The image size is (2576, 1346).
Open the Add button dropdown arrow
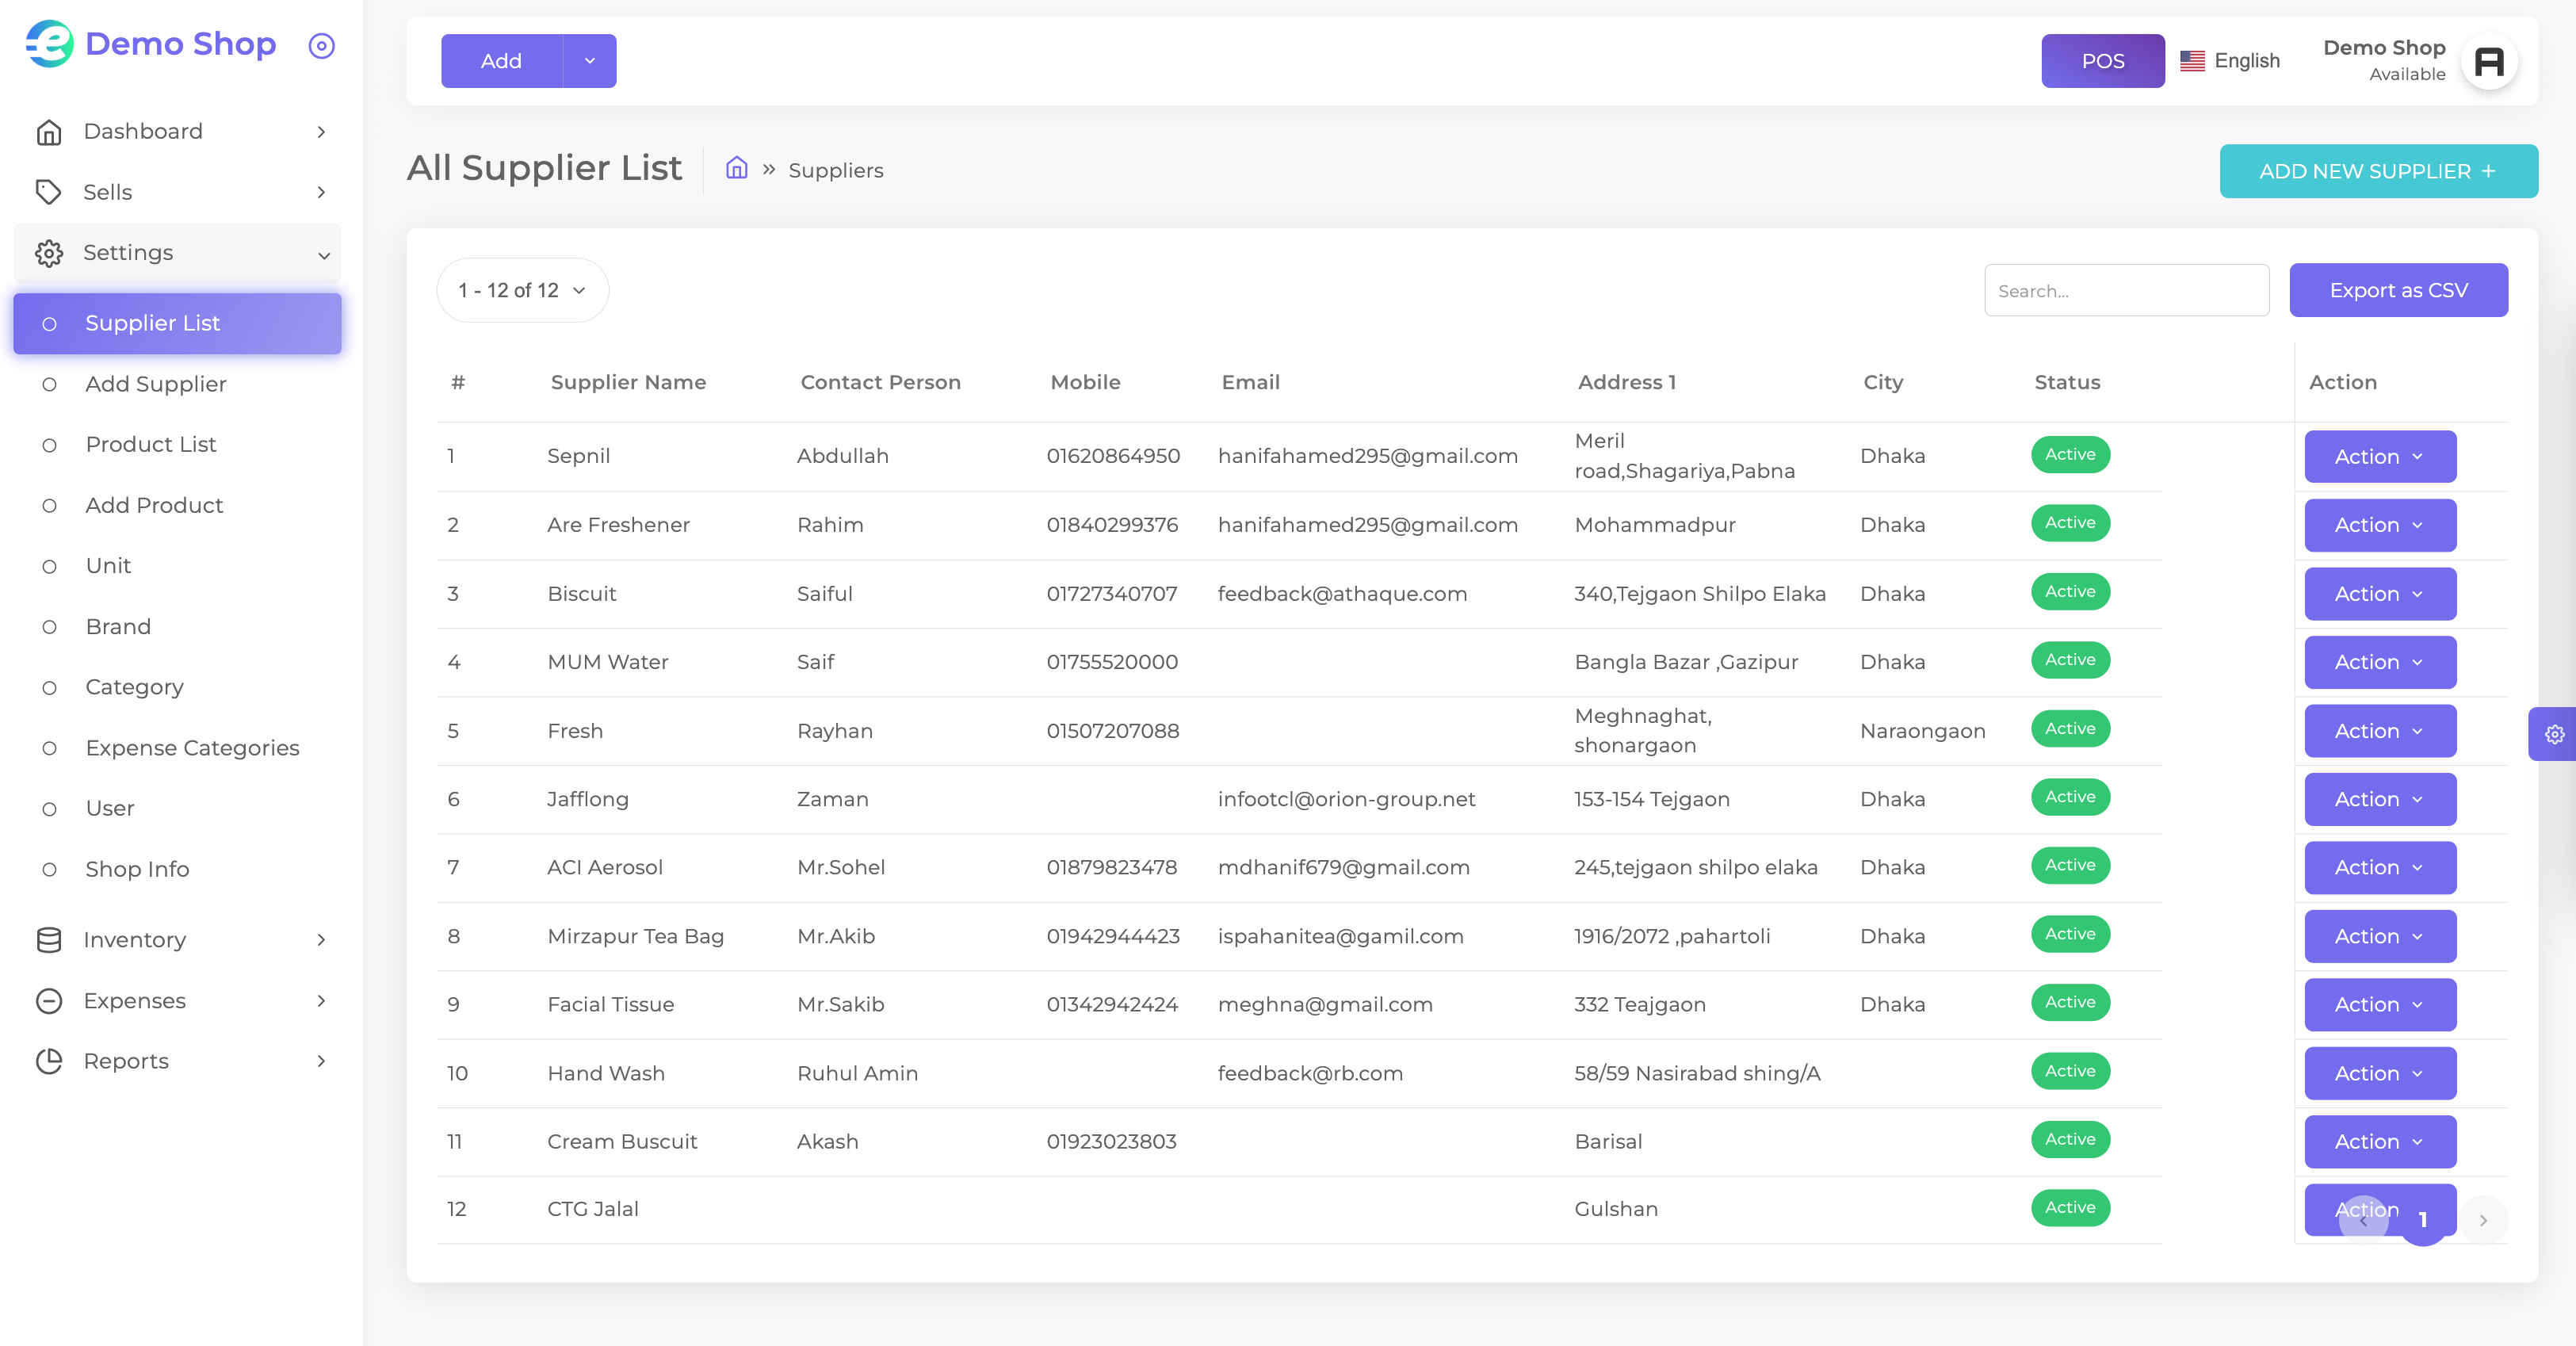590,61
